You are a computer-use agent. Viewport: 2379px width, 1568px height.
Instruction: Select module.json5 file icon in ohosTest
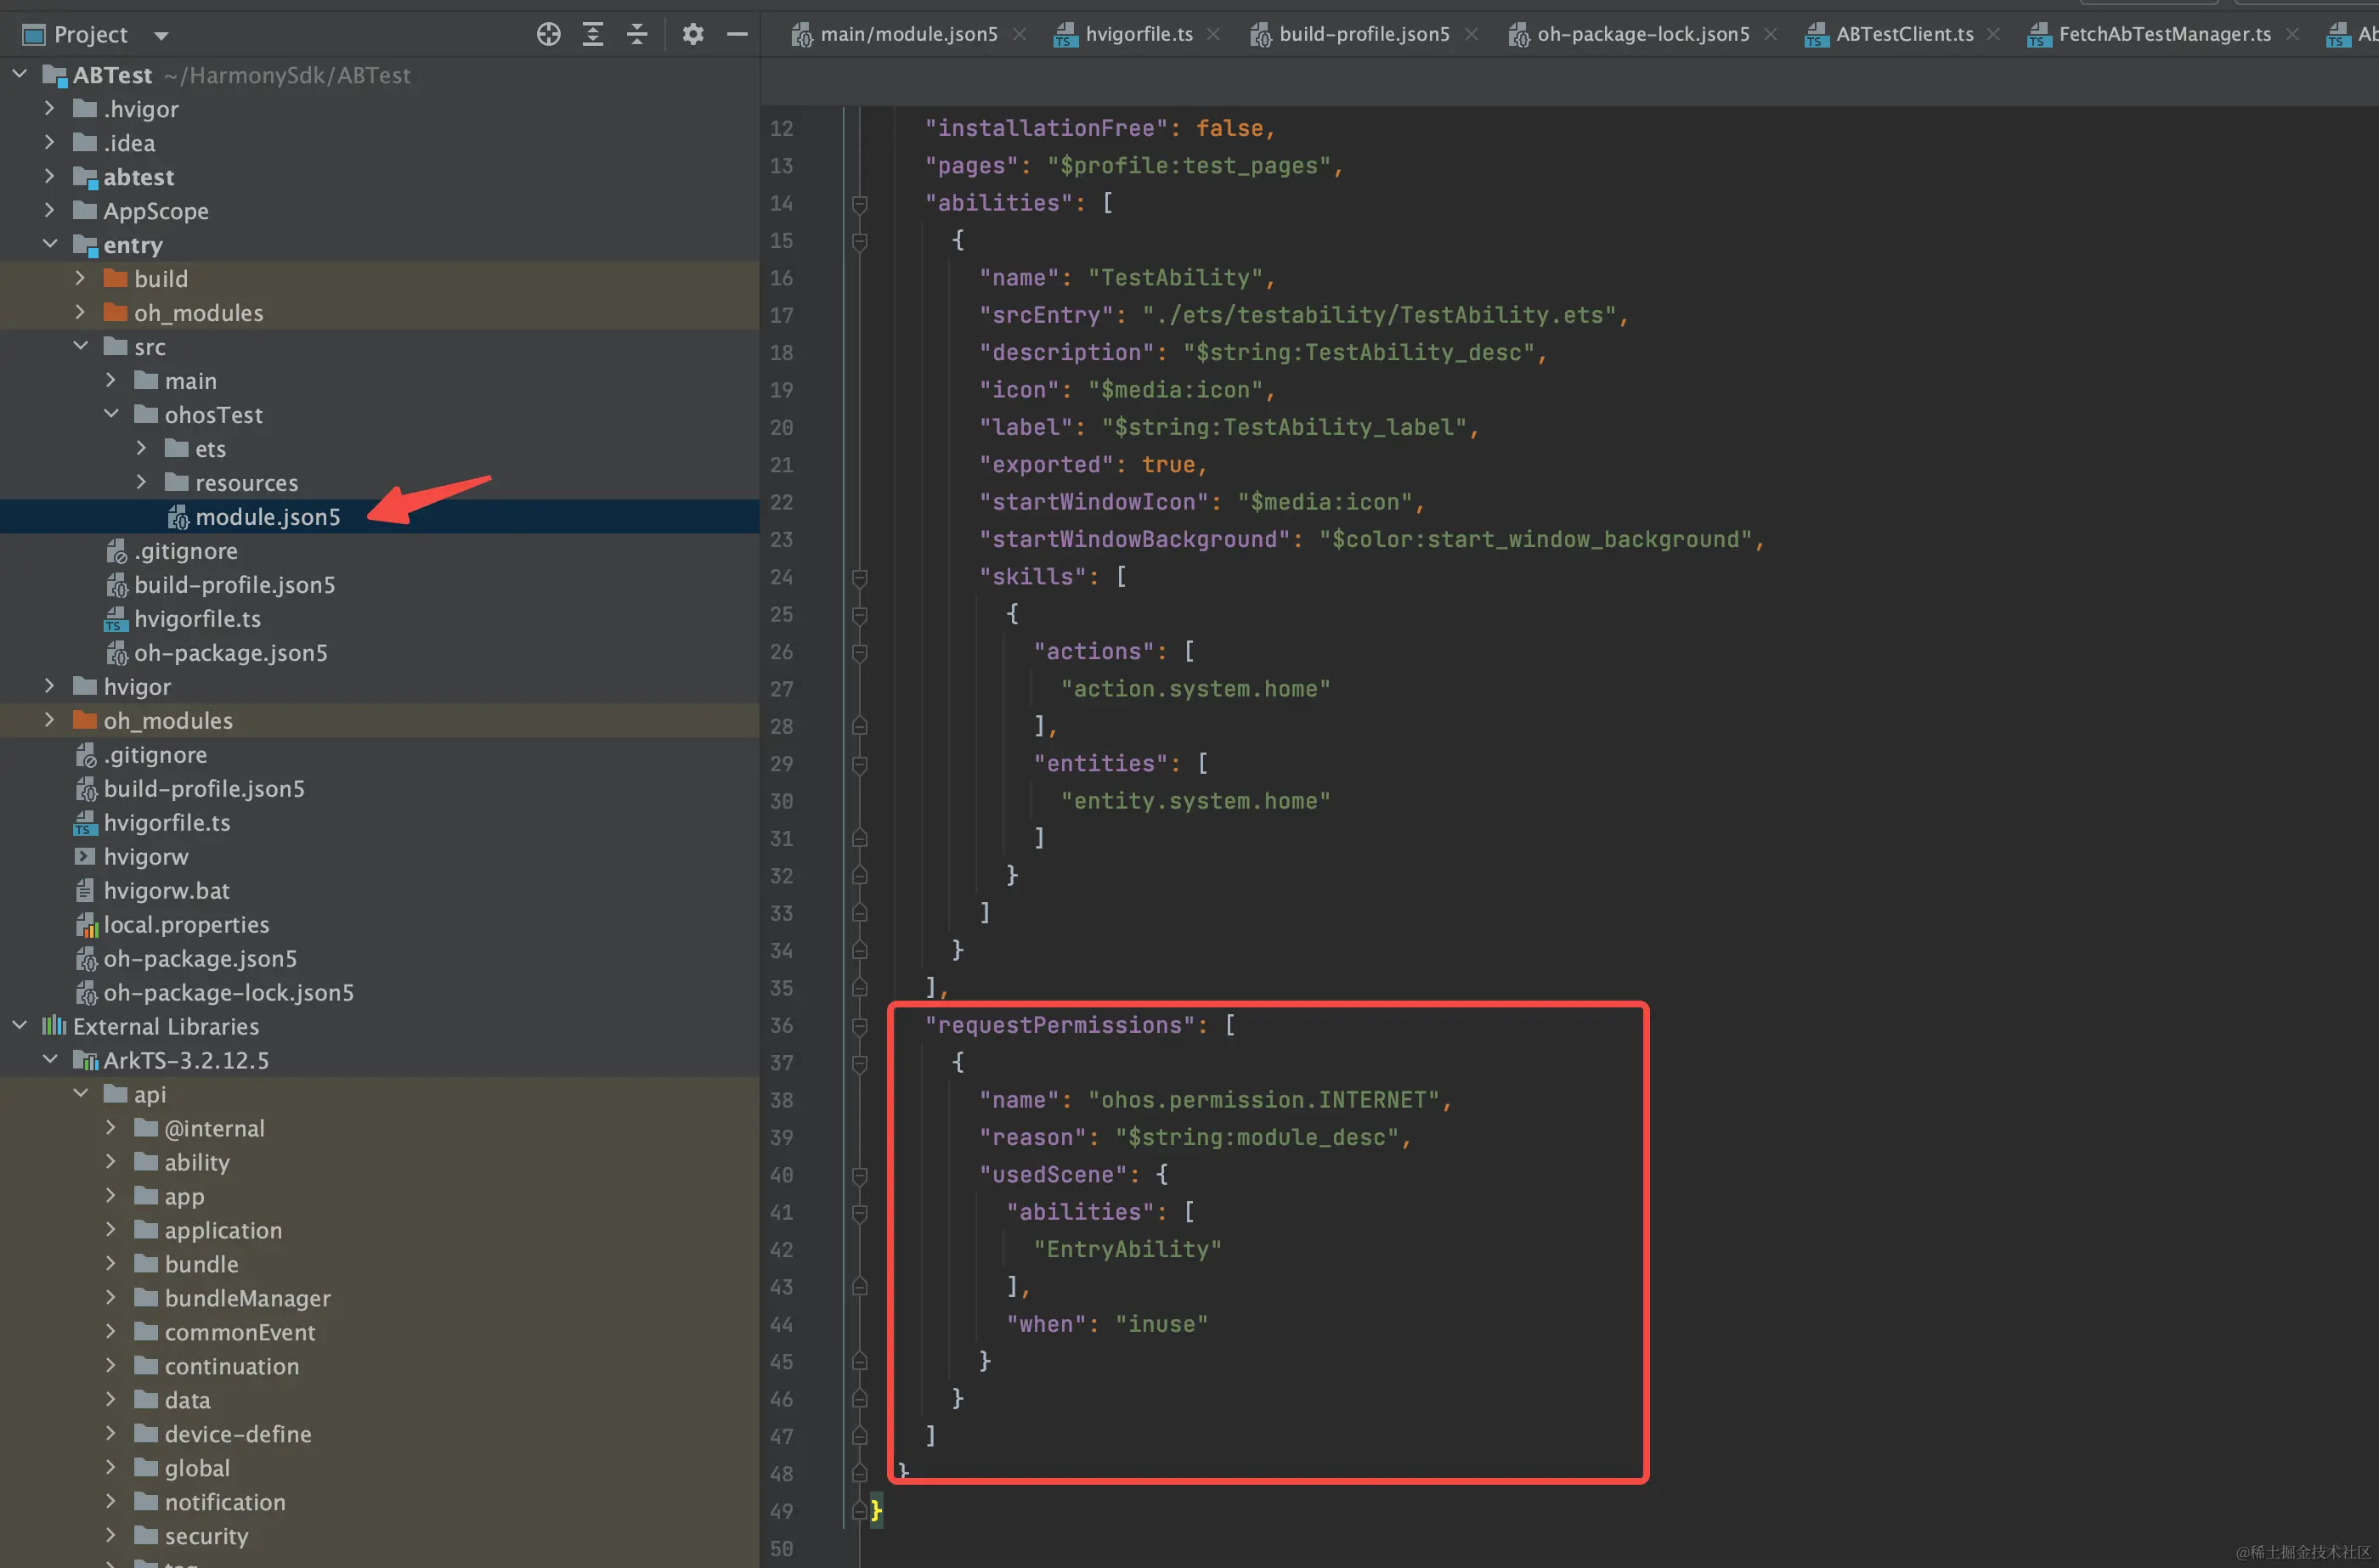point(178,517)
